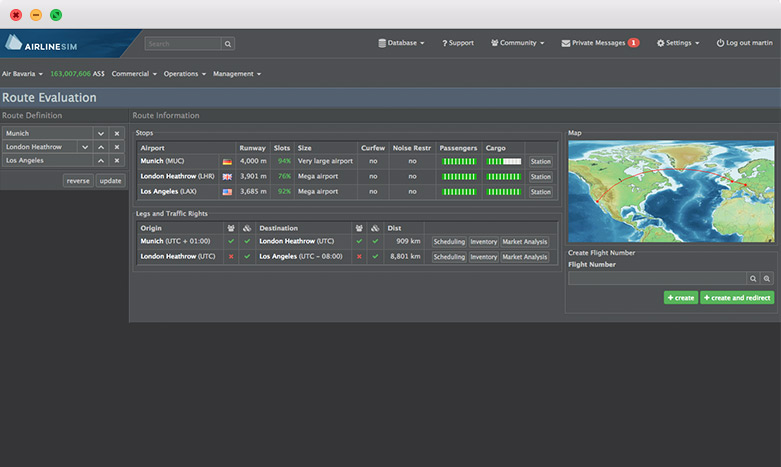Click the red X for London Heathrow origin passenger rights

(x=231, y=256)
